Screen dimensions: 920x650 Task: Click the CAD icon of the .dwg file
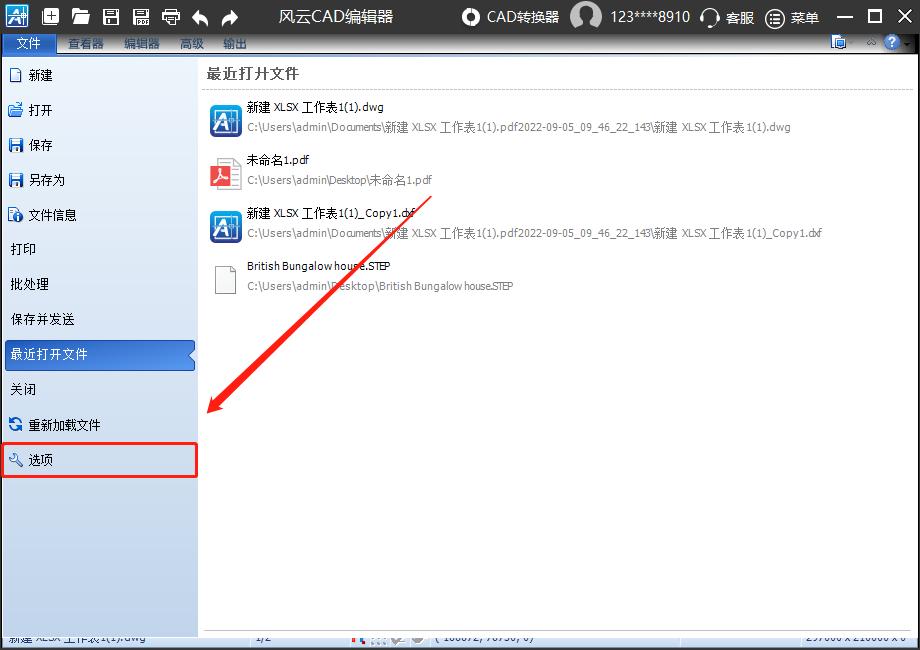(x=226, y=120)
